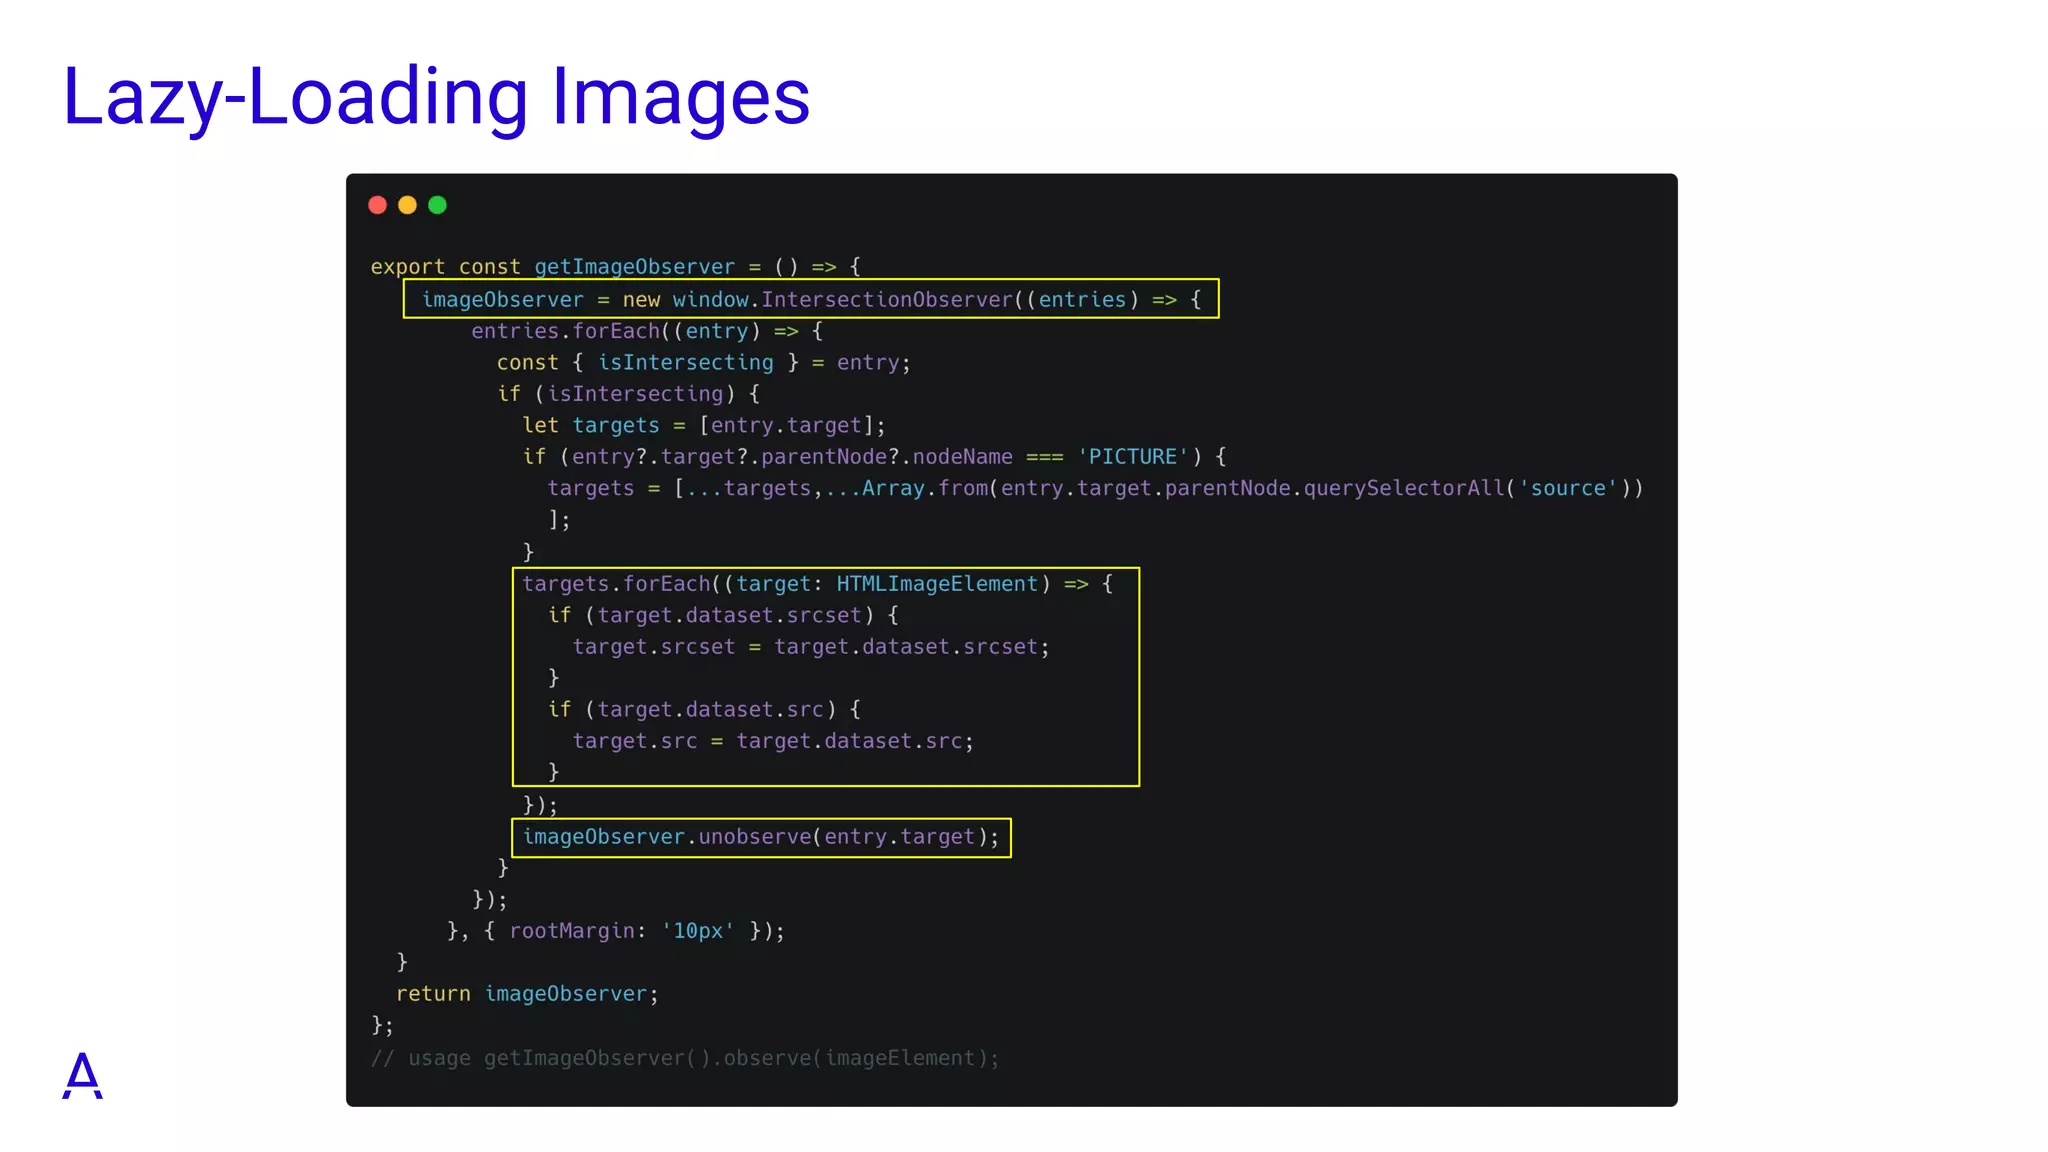Image resolution: width=2048 pixels, height=1152 pixels.
Task: Click the line 'export const getImageObserver = () => {'
Action: (x=615, y=267)
